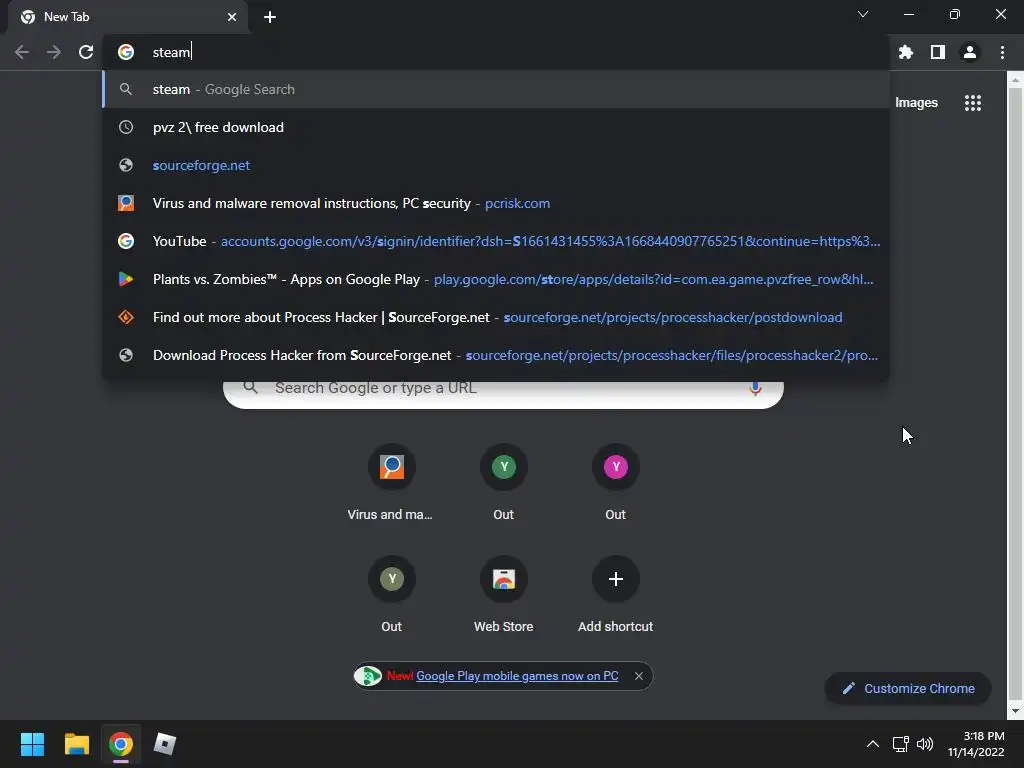Click the Customize Chrome button

[908, 688]
